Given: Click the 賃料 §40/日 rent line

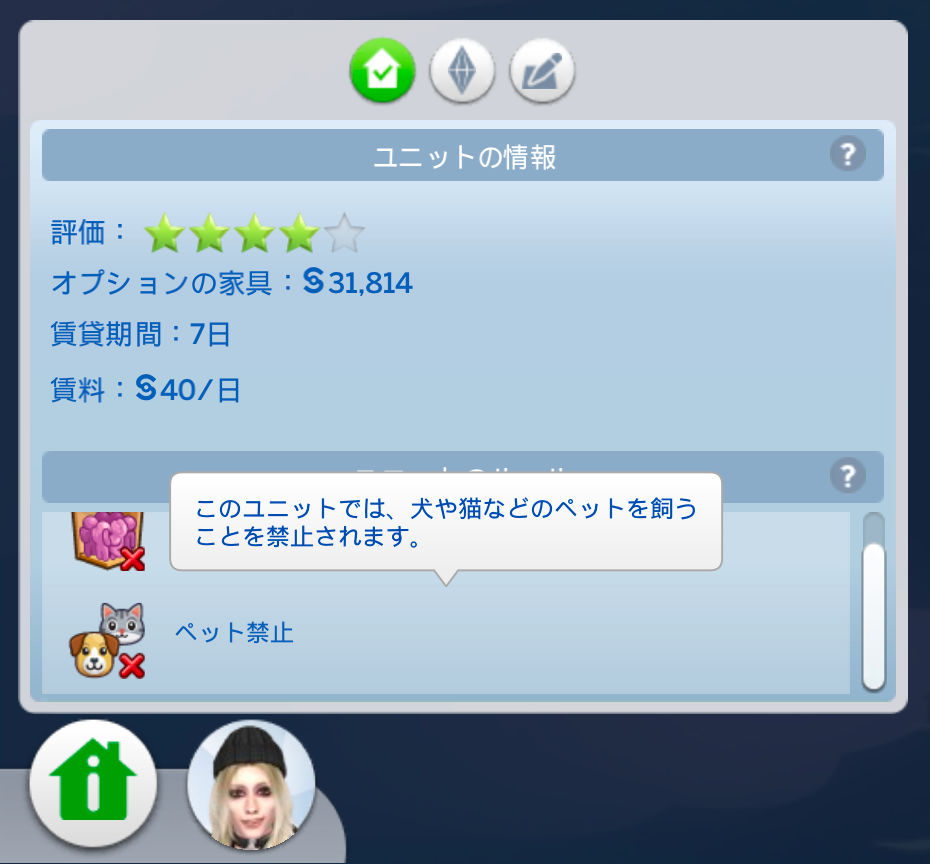Looking at the screenshot, I should [146, 390].
